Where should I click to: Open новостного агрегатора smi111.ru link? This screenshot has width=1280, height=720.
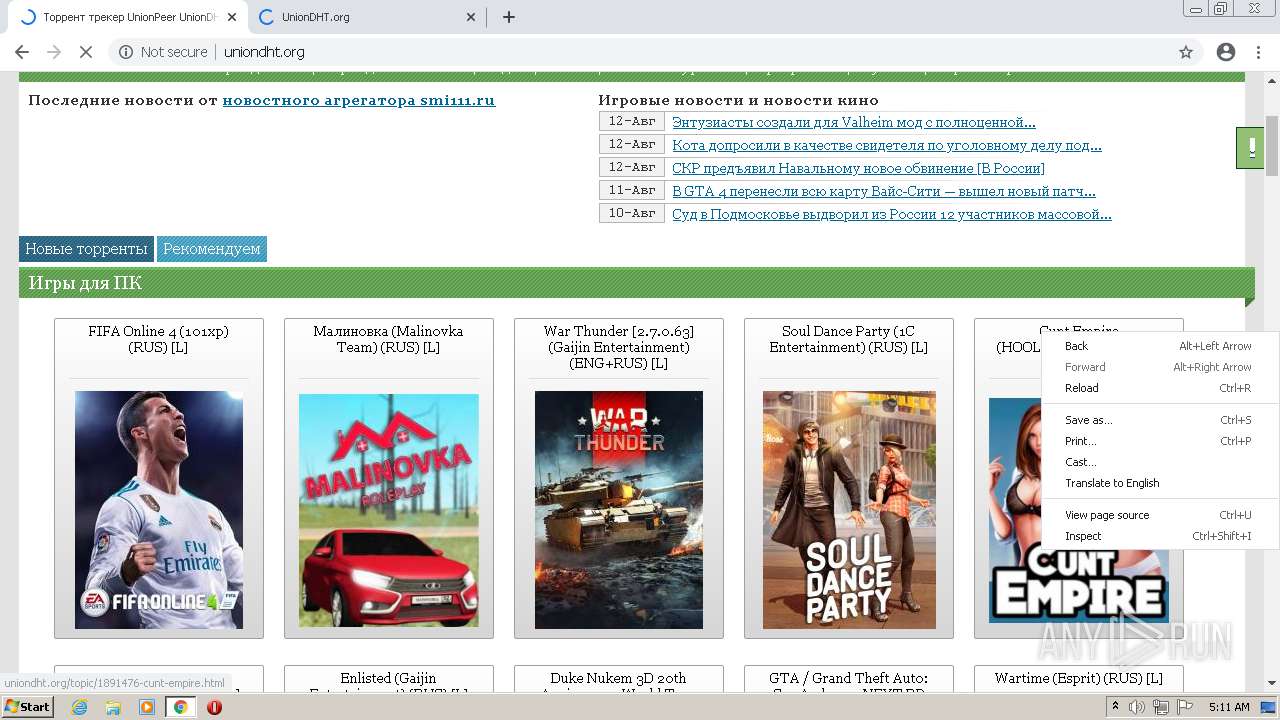pyautogui.click(x=358, y=100)
